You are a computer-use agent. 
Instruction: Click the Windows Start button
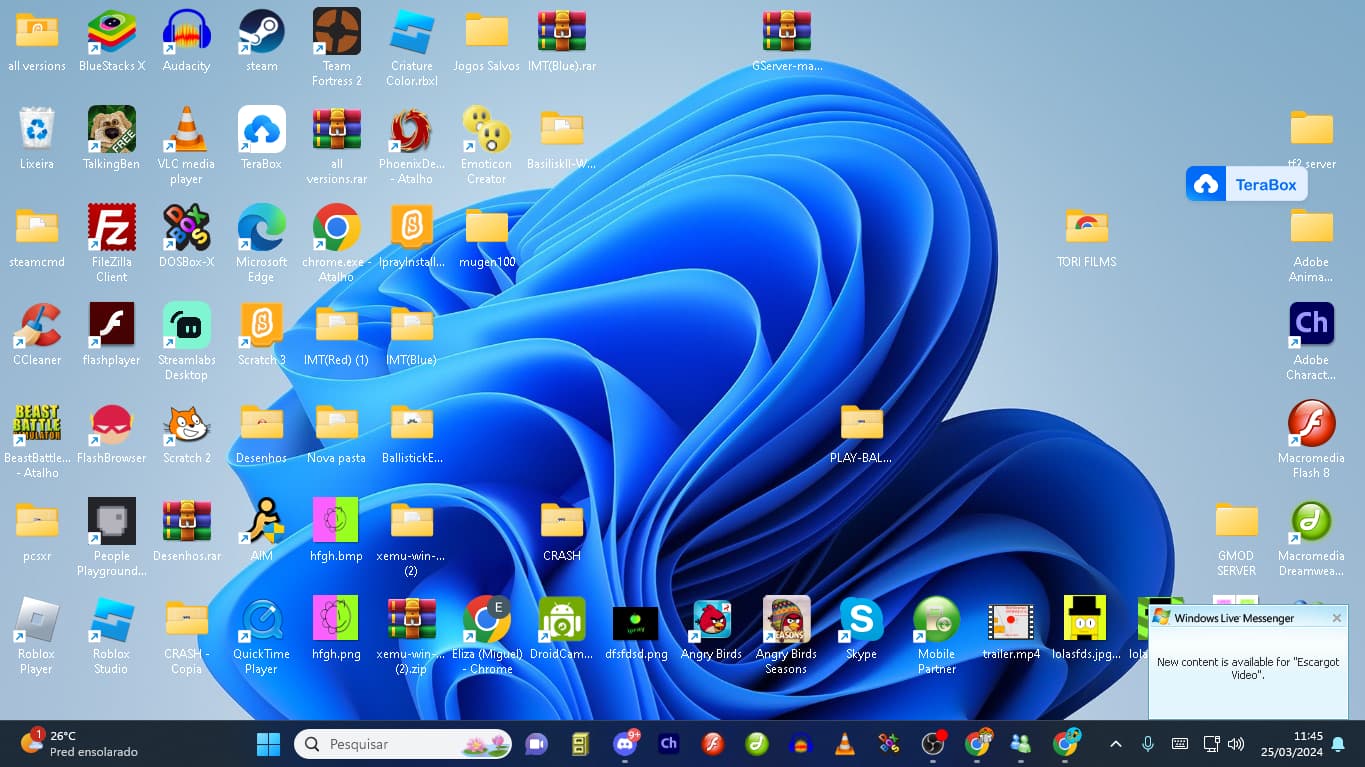(268, 743)
